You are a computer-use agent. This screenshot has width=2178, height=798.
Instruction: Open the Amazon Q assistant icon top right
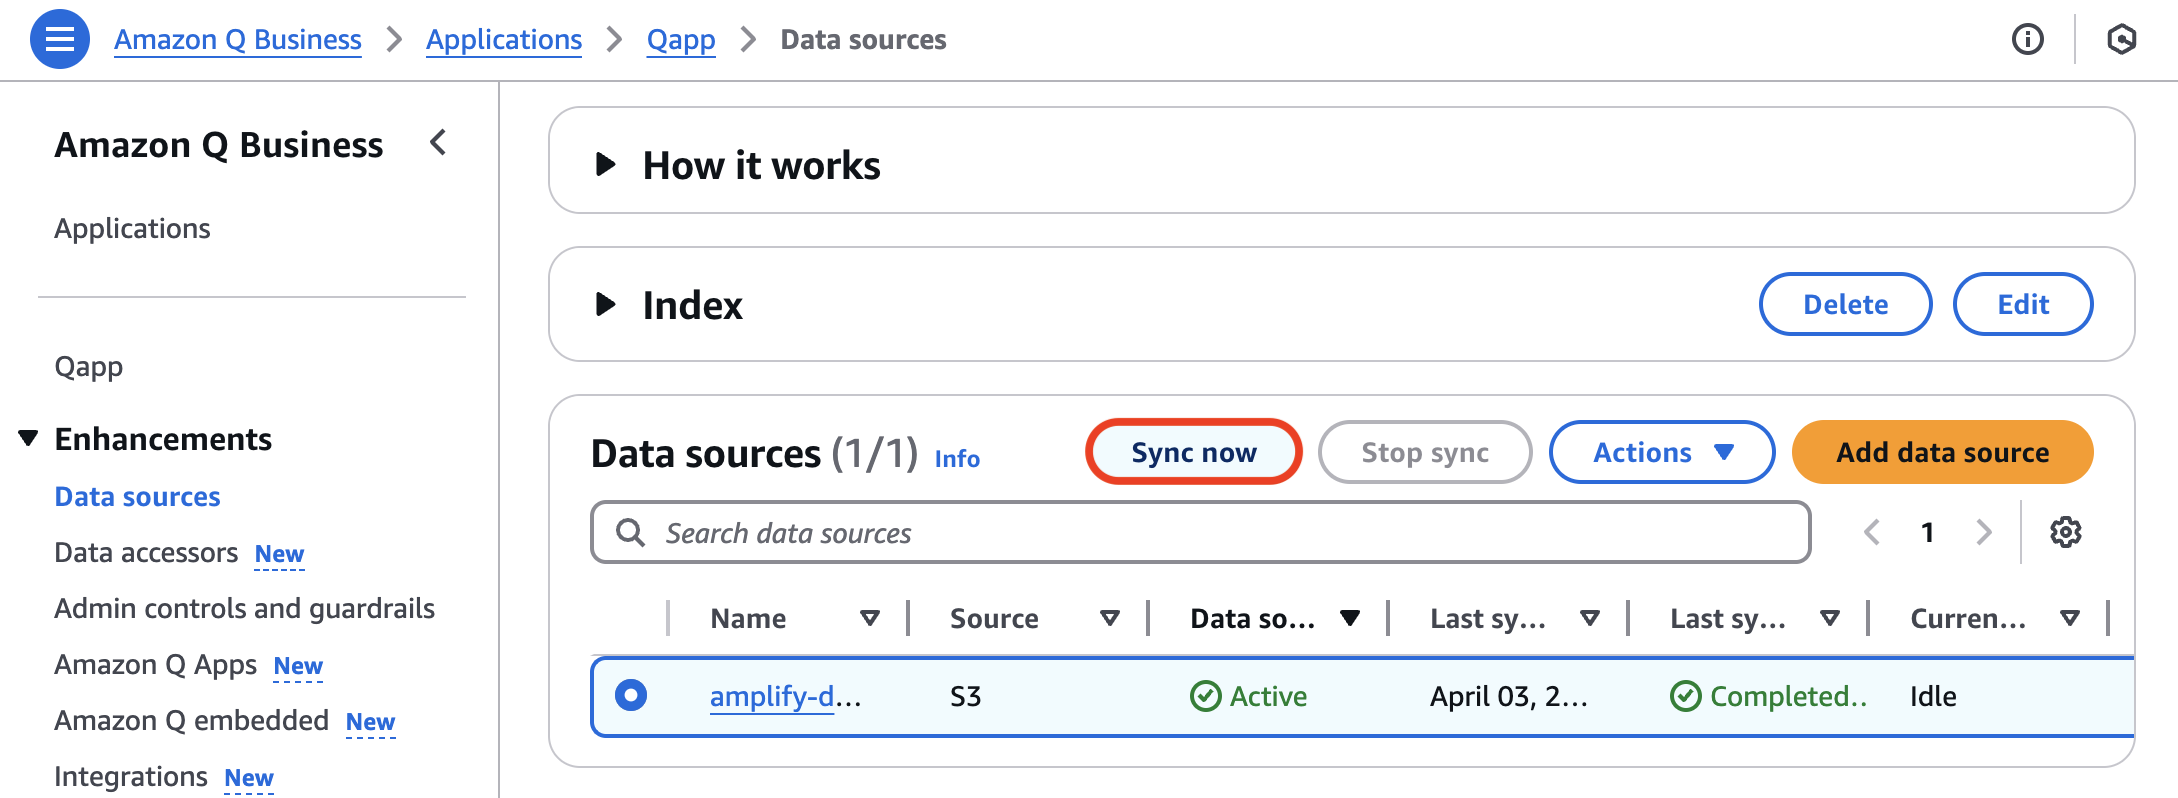click(2122, 39)
